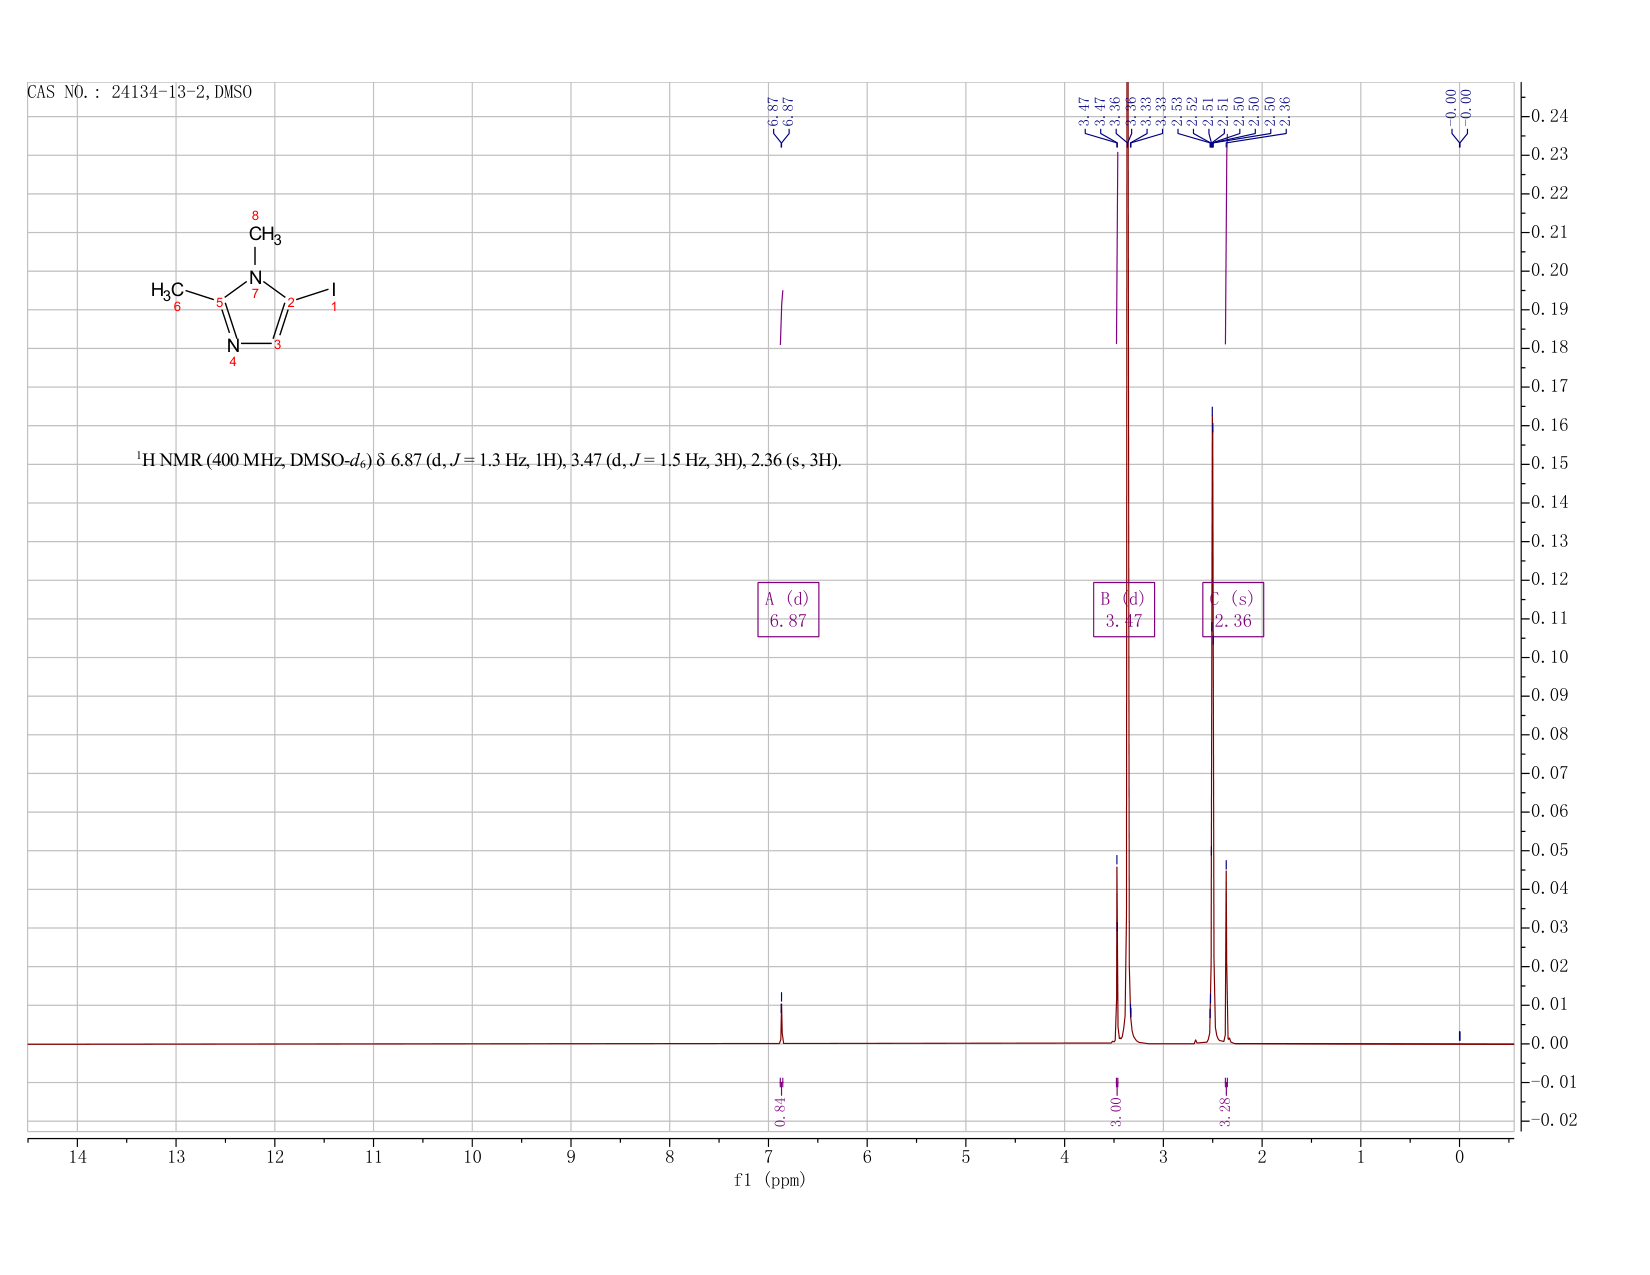Click the N-methyl CH3 group labeled 8
This screenshot has height=1275, width=1650.
click(x=265, y=235)
